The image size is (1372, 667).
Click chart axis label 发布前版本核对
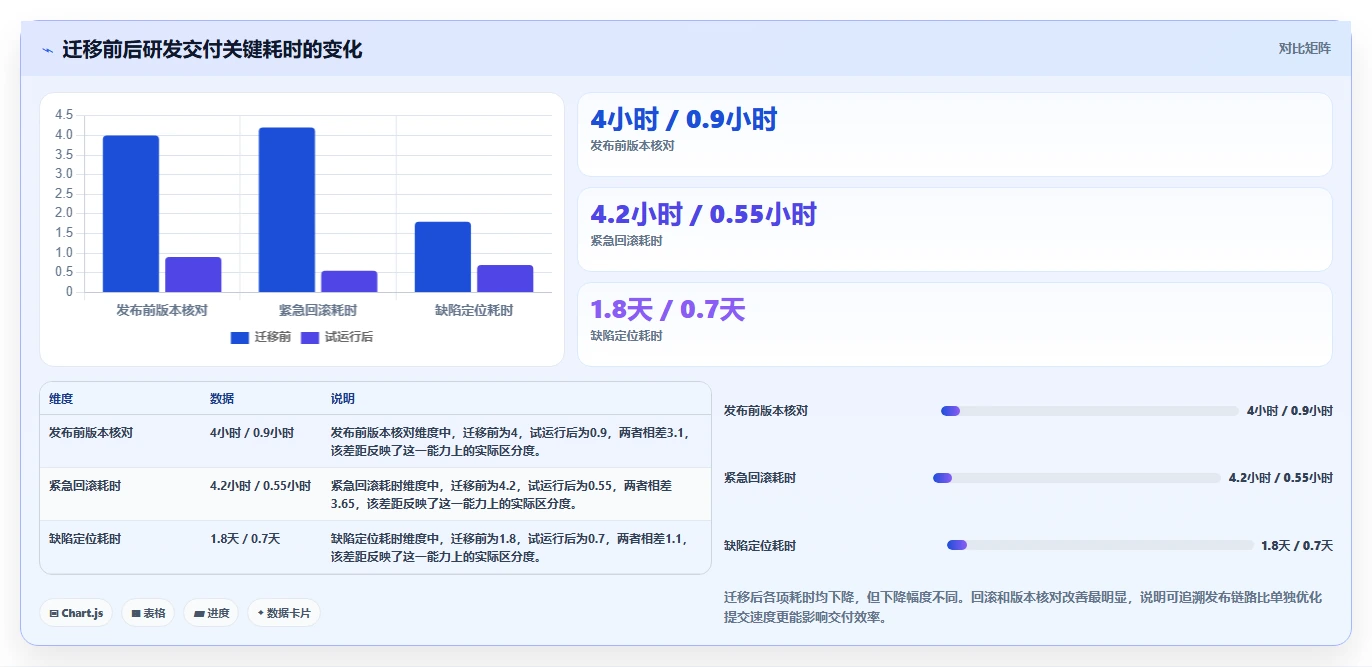point(162,311)
